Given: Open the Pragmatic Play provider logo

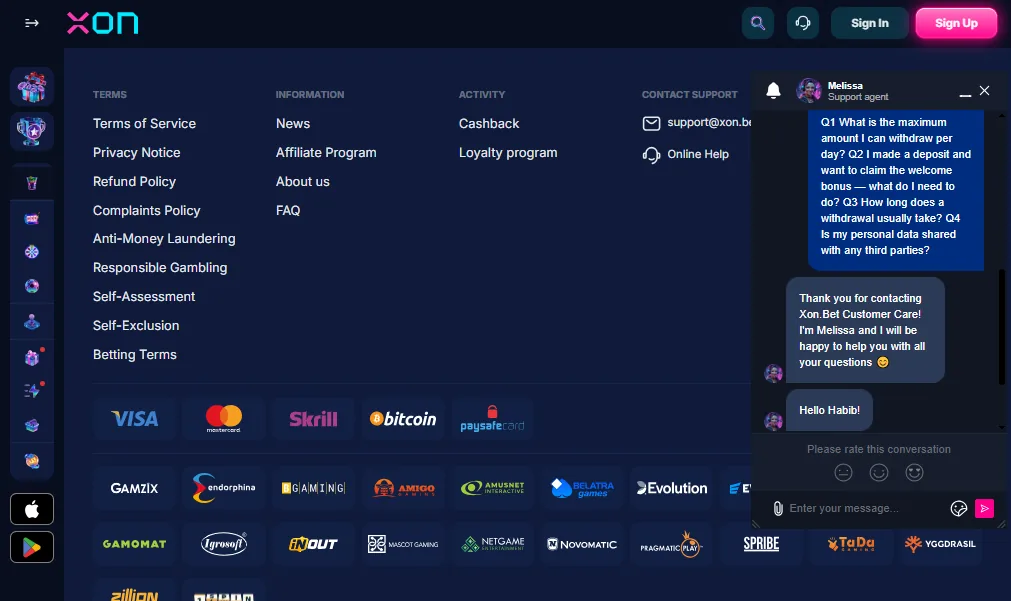Looking at the screenshot, I should [672, 544].
